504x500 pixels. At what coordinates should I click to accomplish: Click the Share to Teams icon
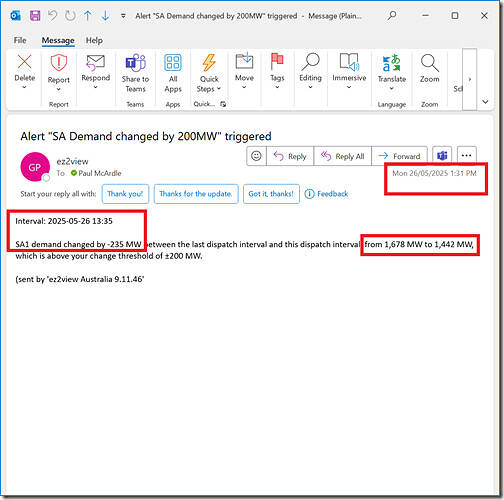click(135, 63)
